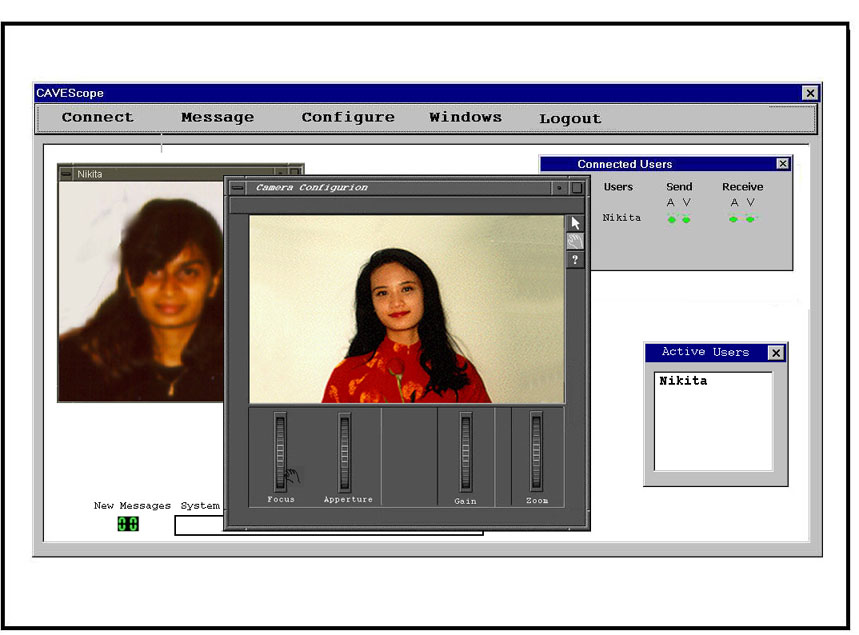
Task: Close the CAVEScope main window
Action: click(810, 93)
